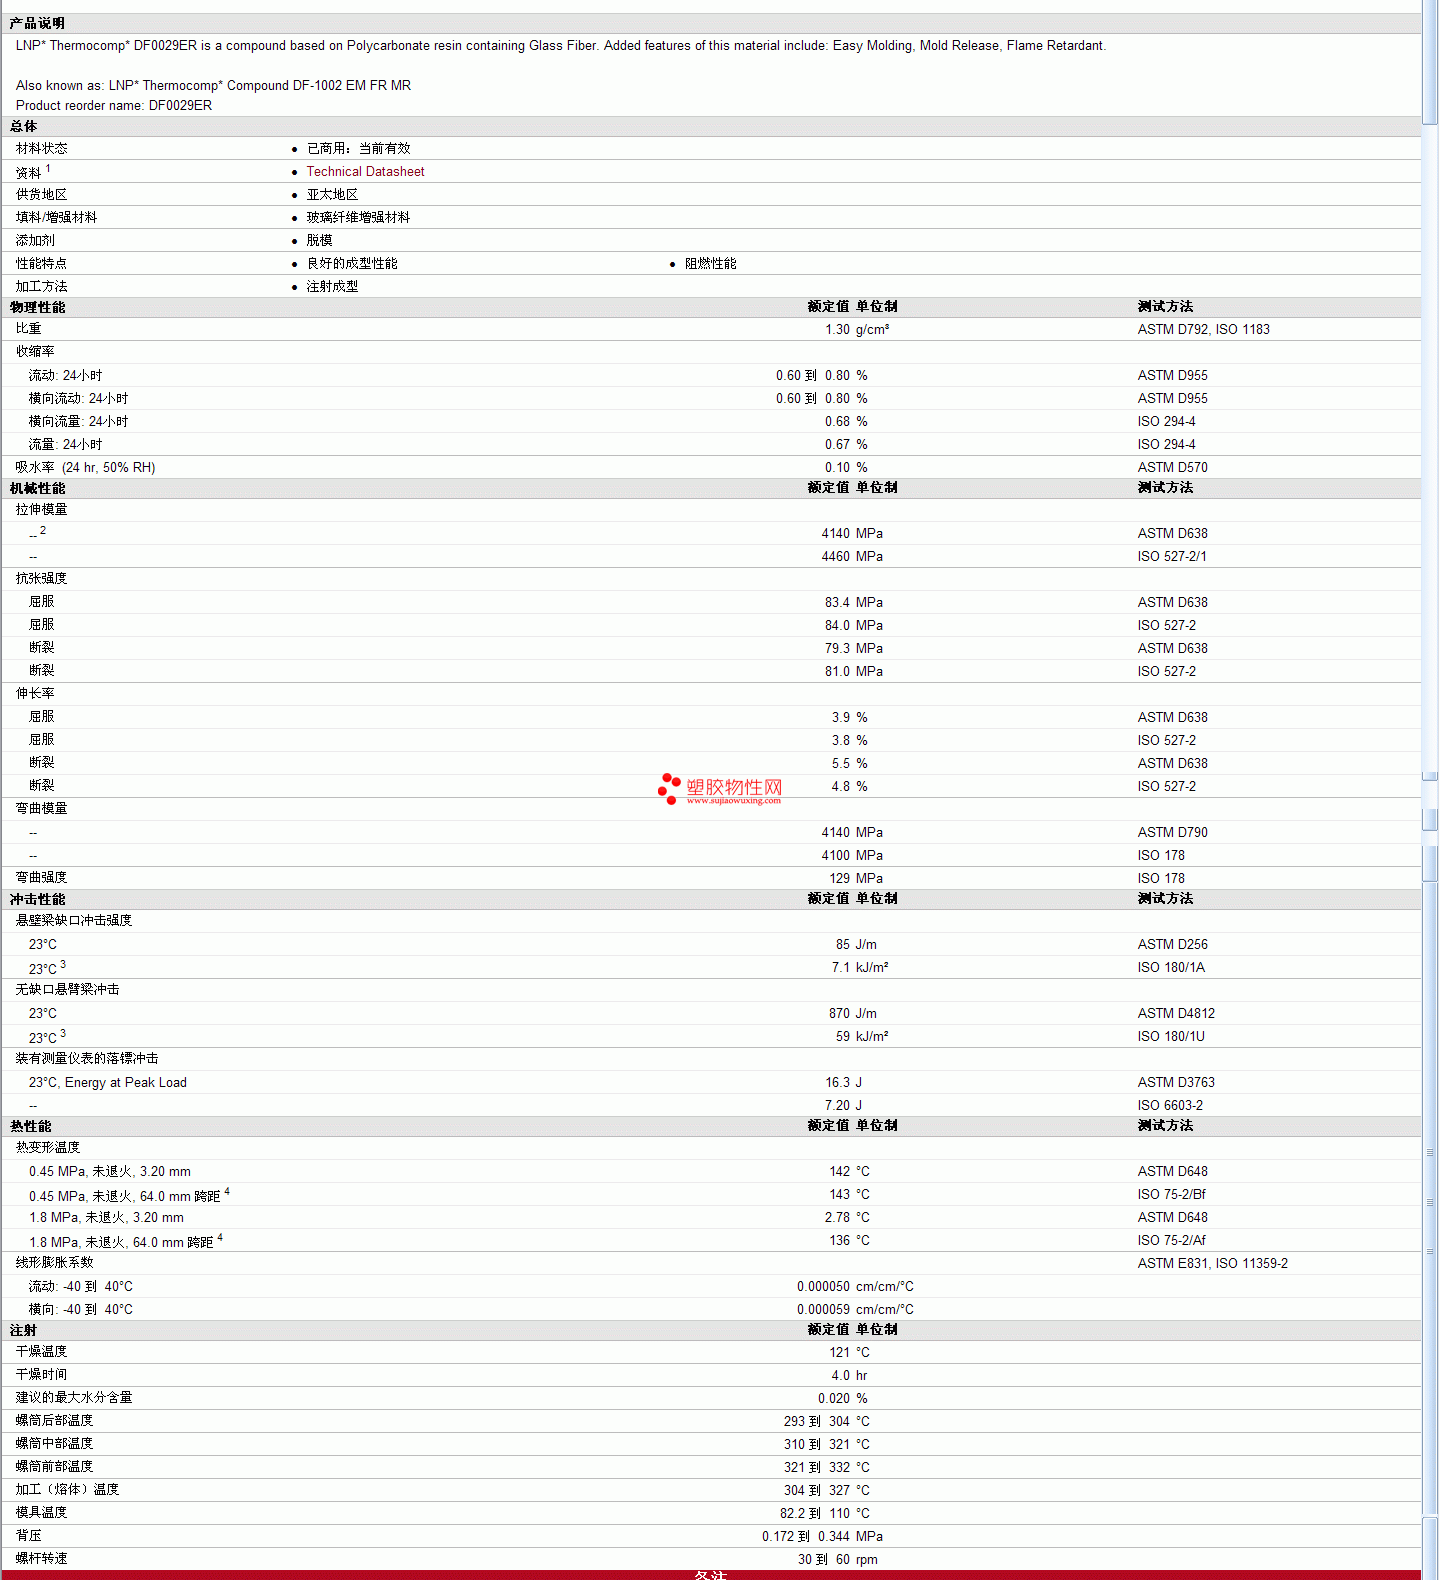The image size is (1440, 1580).
Task: Click the 物理性能 section header
Action: click(x=37, y=307)
